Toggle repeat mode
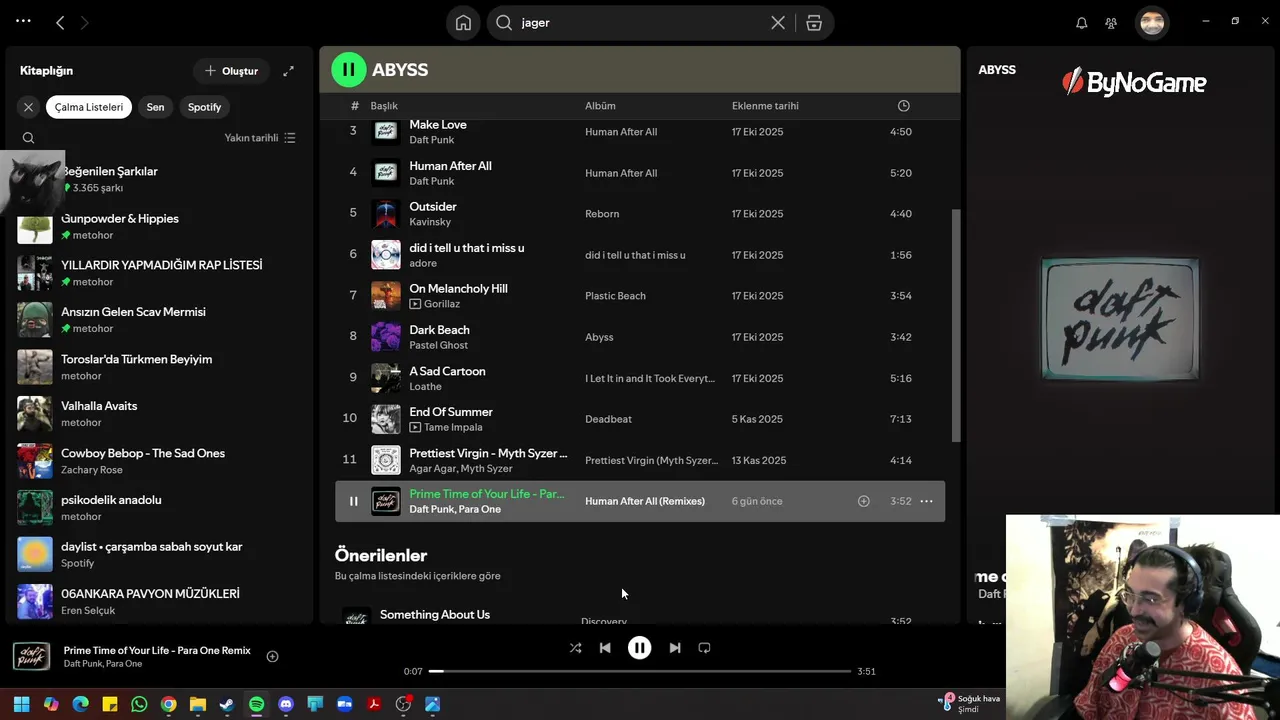 point(704,648)
